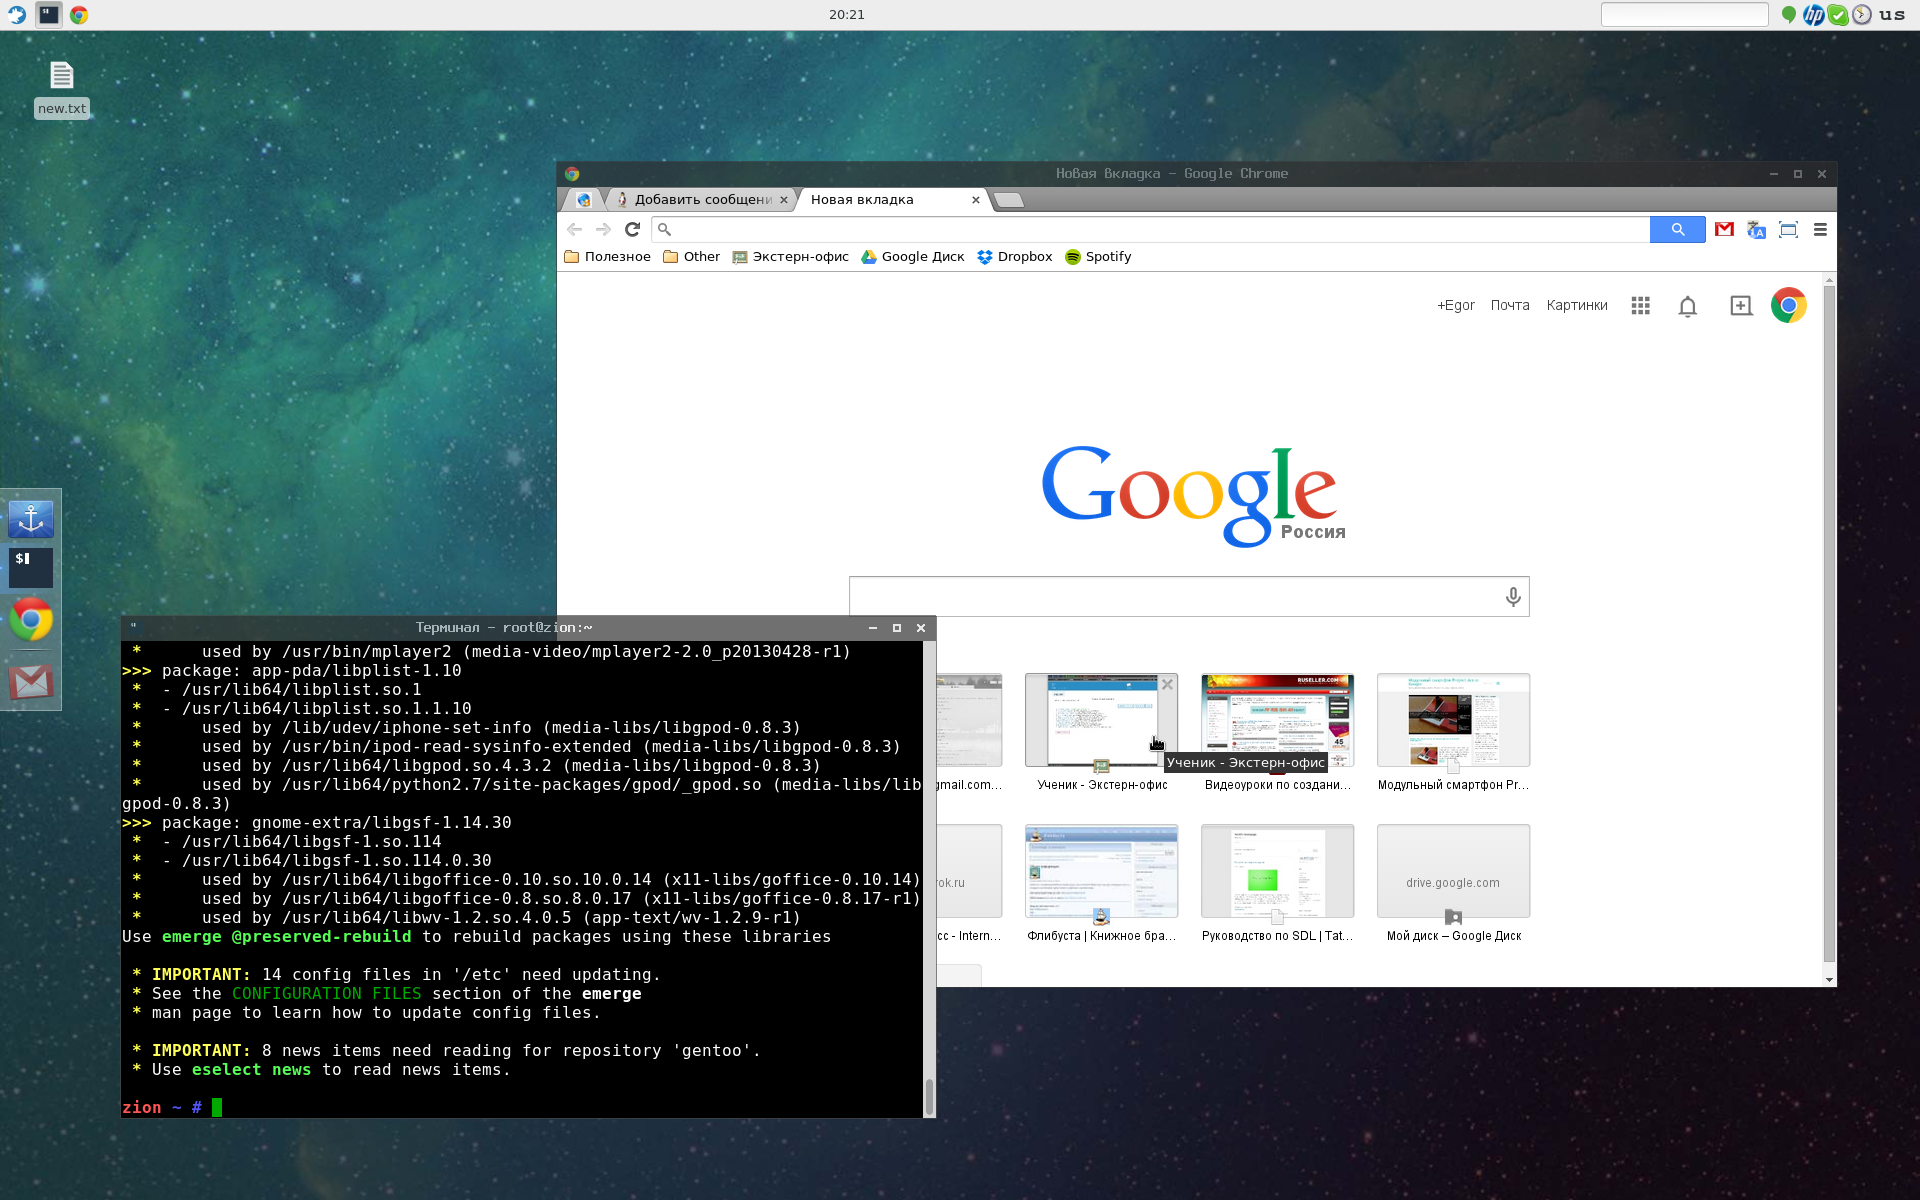Click the blue search button in address bar

tap(1677, 229)
